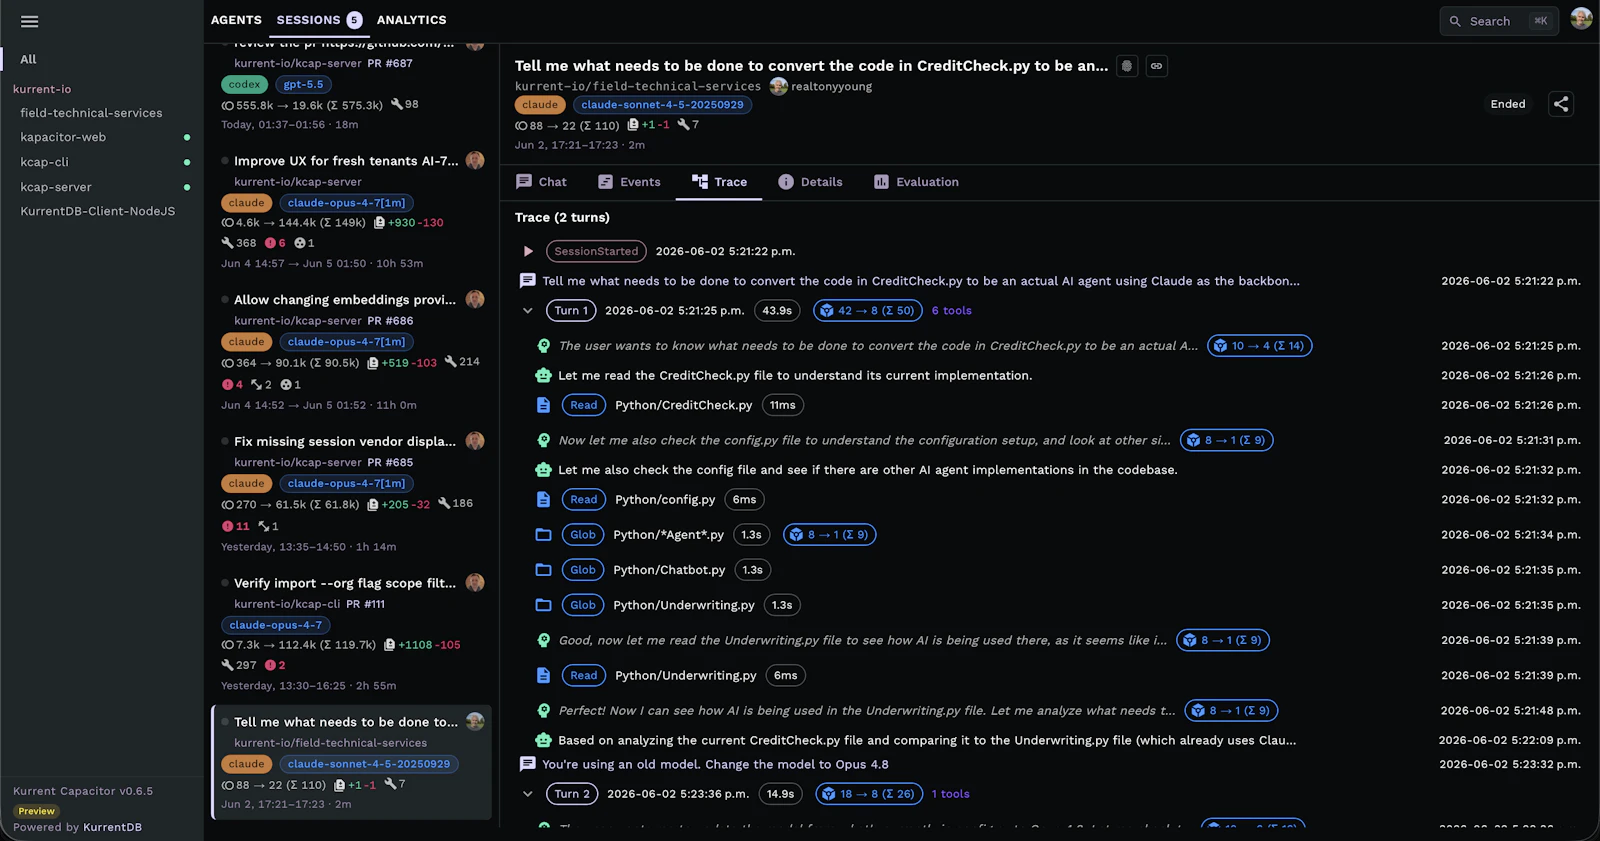Image resolution: width=1600 pixels, height=841 pixels.
Task: Click the bug icon beside session title
Action: click(x=1127, y=66)
